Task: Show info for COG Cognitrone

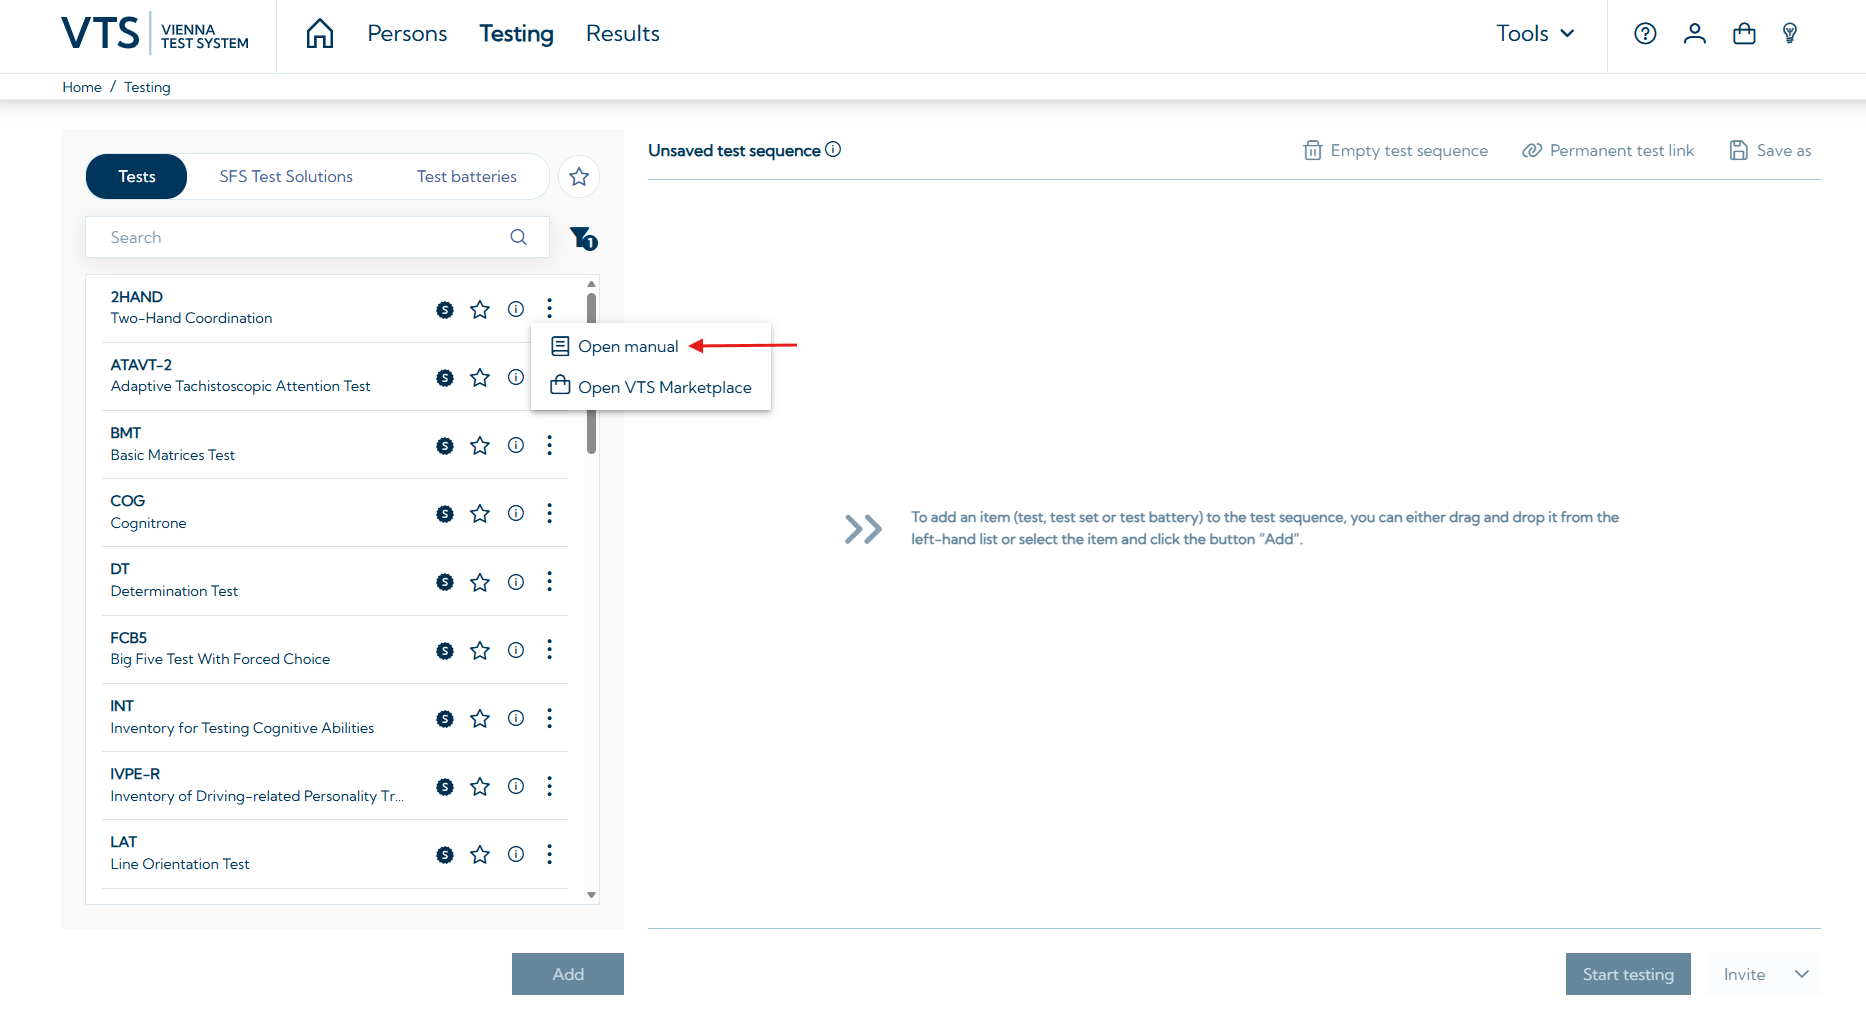Action: tap(516, 513)
